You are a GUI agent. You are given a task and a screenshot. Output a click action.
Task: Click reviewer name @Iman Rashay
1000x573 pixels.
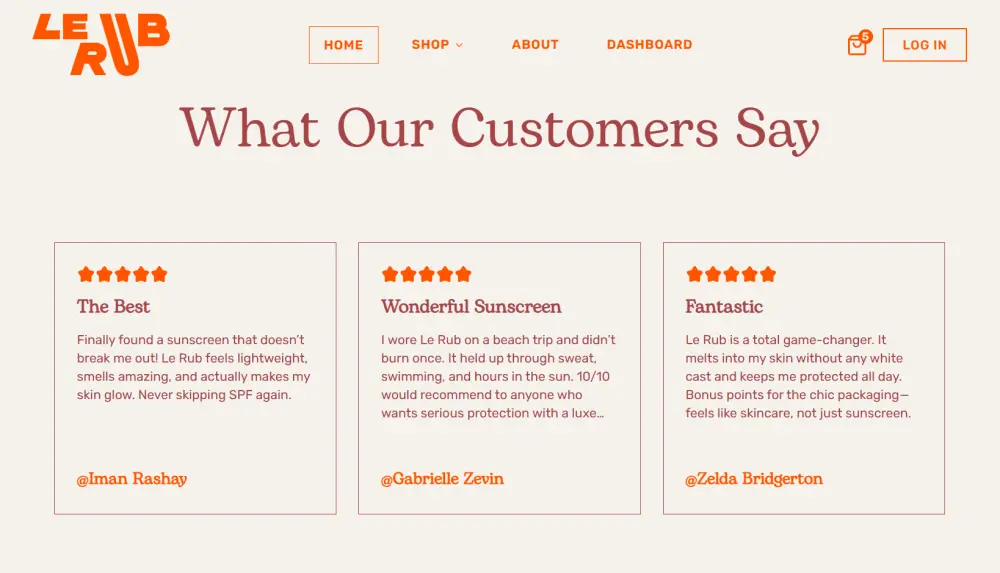point(132,479)
